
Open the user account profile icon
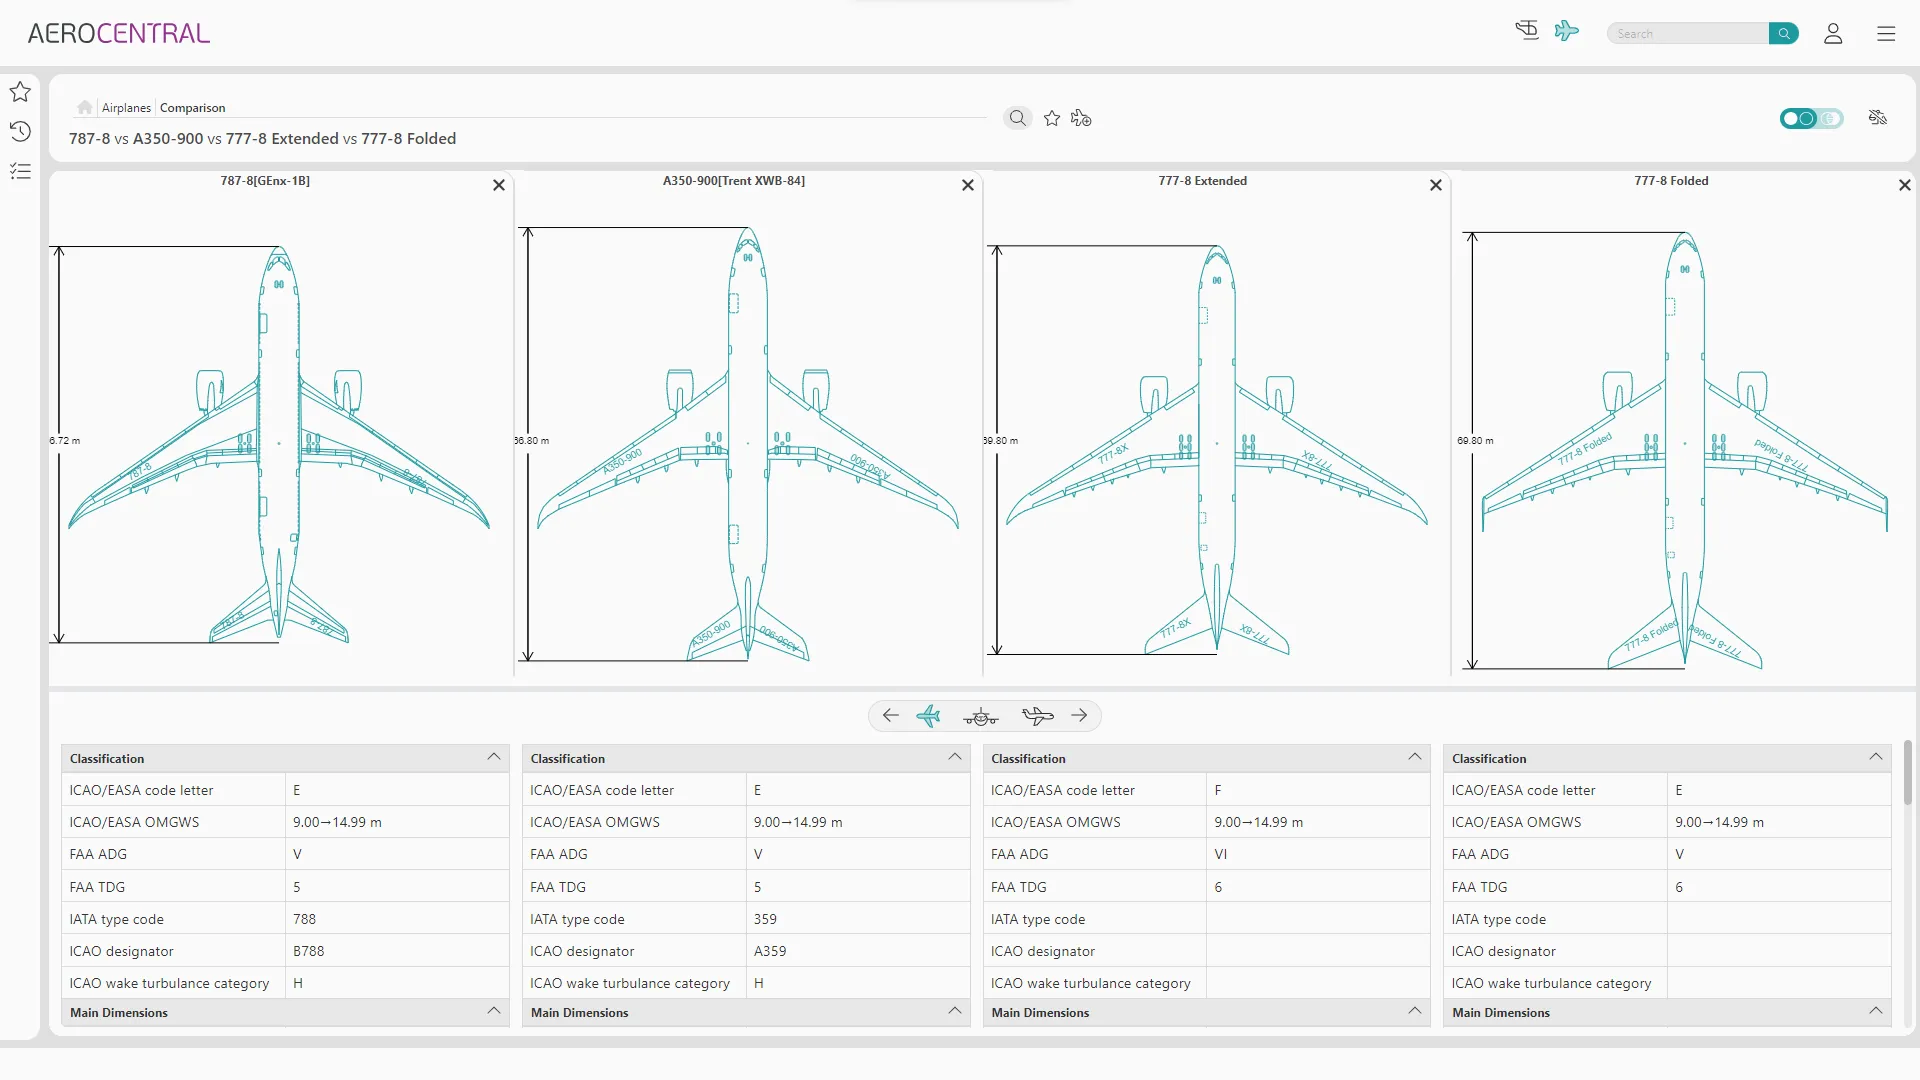point(1833,34)
